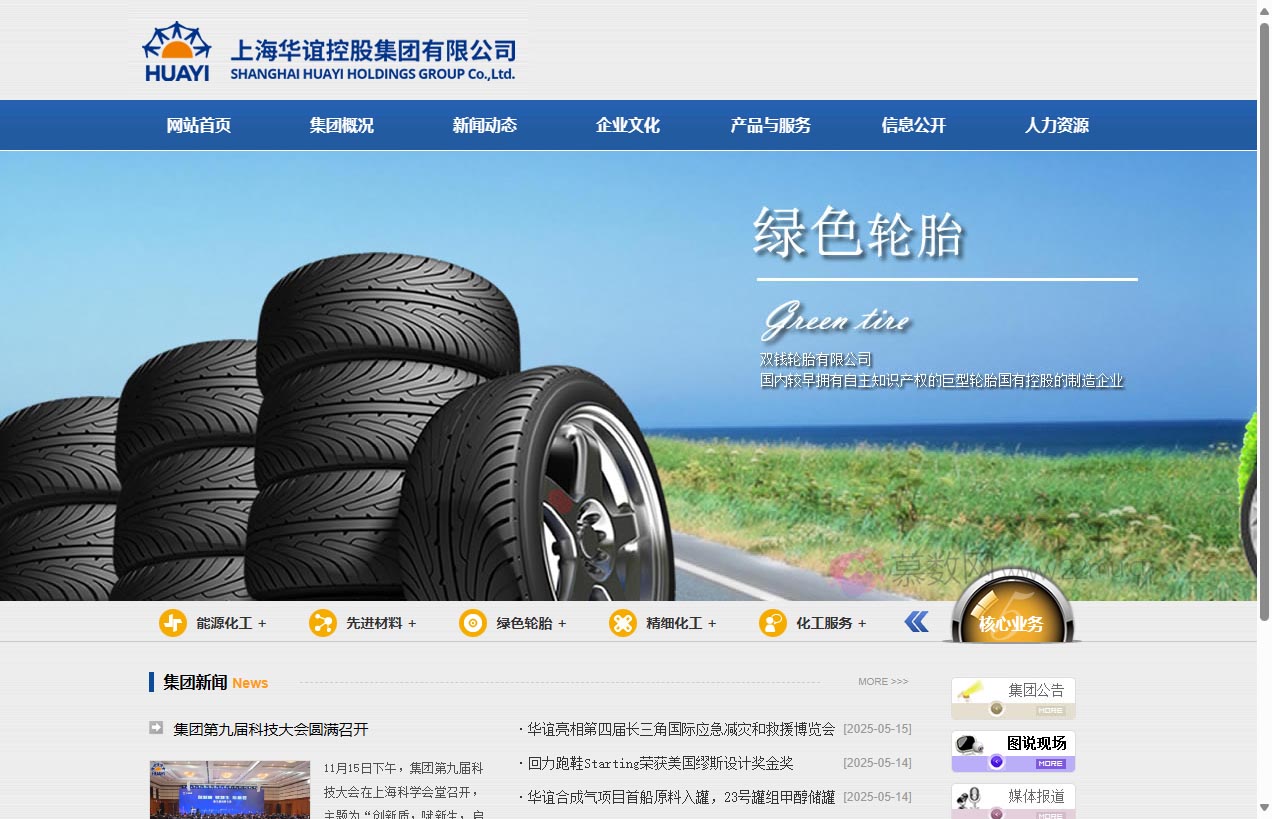Expand 能源化工 using its plus sign

coord(264,622)
